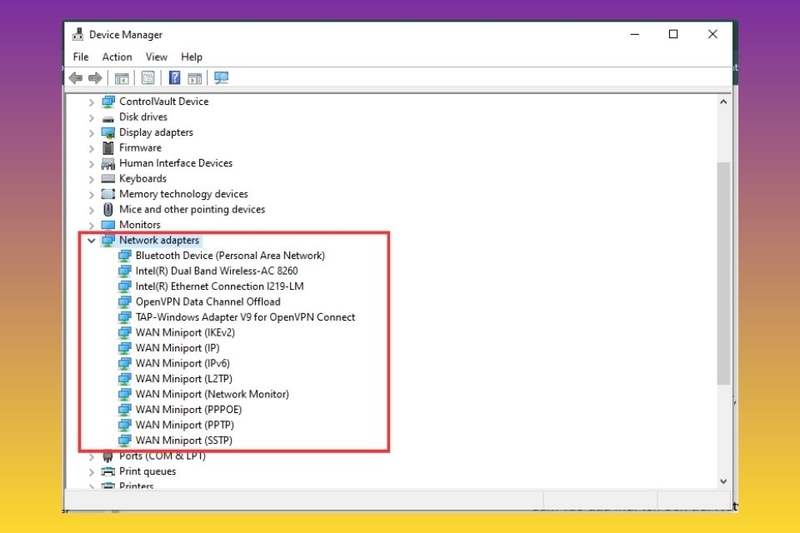
Task: Click the Ports (COM & LPT) icon
Action: tap(108, 456)
